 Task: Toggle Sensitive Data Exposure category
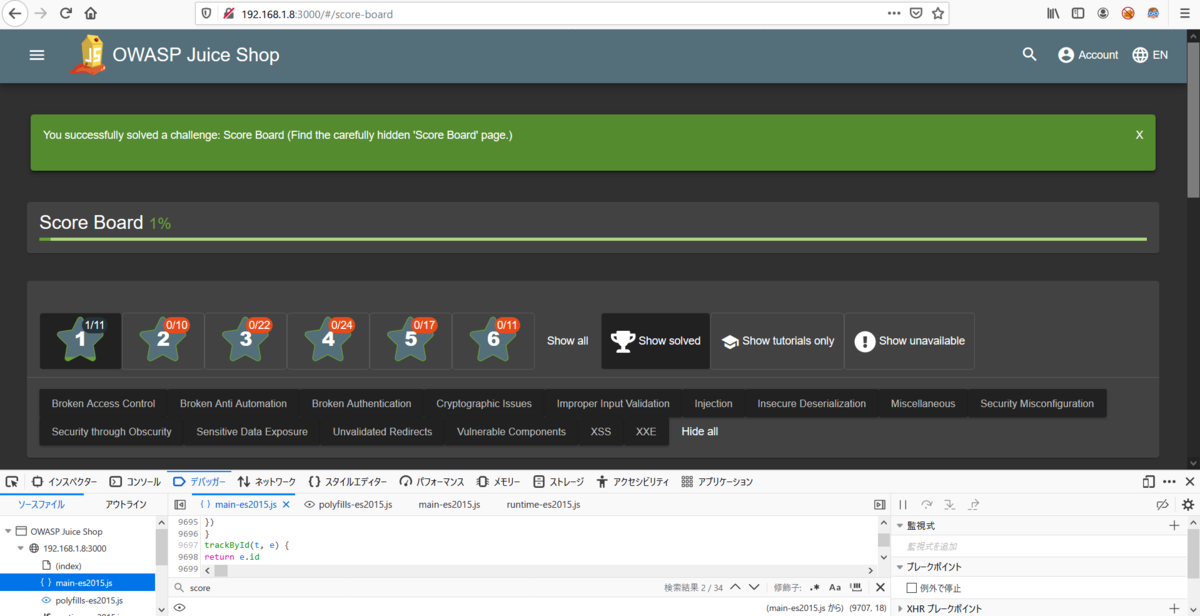(252, 432)
